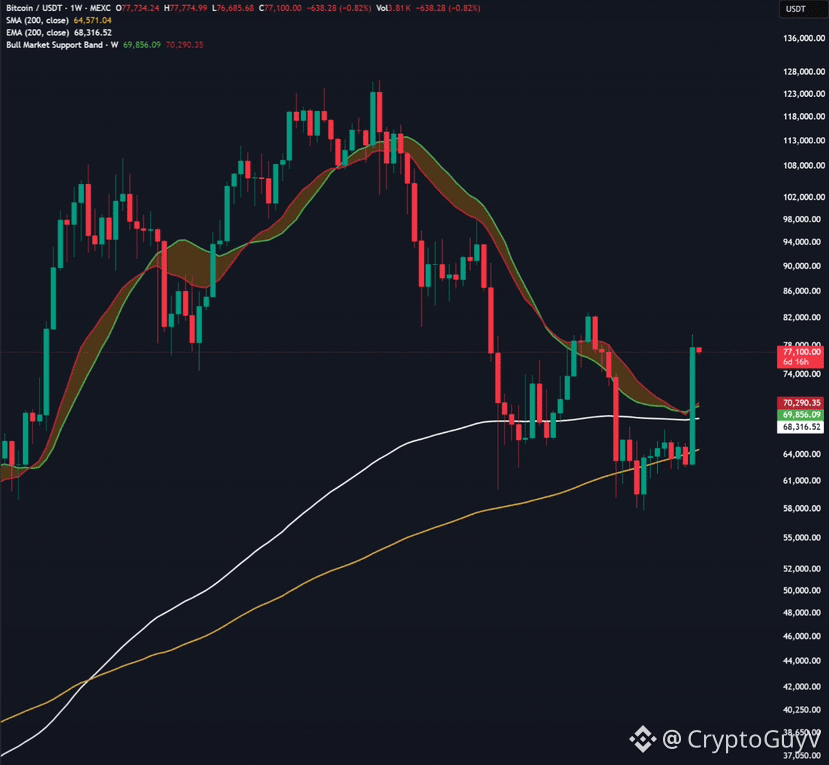
Task: Click the 40,250.00 price axis label
Action: (802, 710)
